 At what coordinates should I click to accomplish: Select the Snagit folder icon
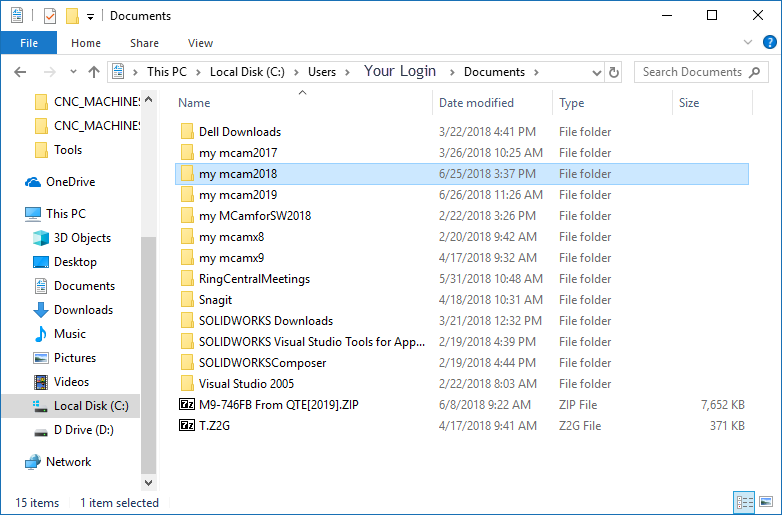[x=187, y=300]
